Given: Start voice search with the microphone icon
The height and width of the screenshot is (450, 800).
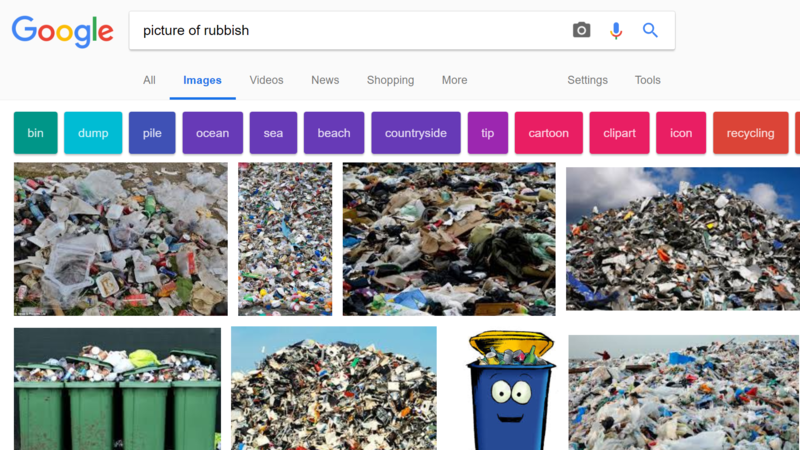Looking at the screenshot, I should click(x=616, y=31).
